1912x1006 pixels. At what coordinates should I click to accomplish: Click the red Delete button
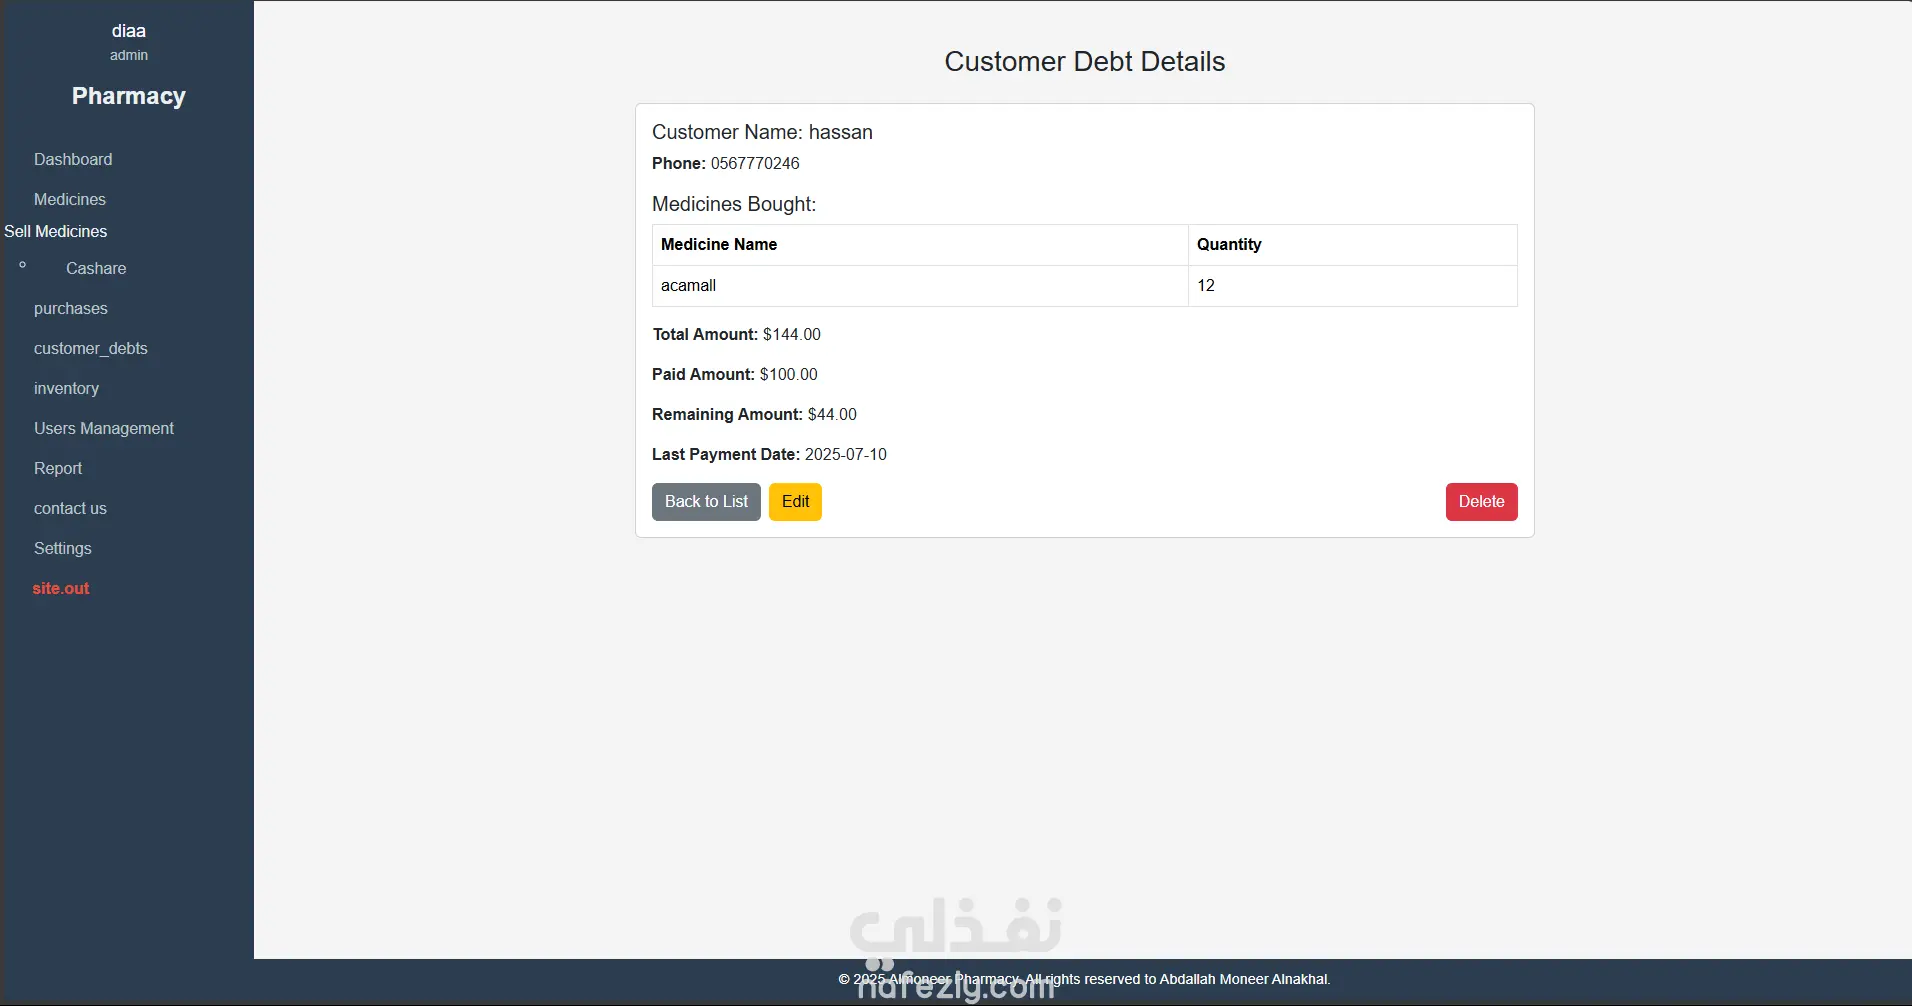coord(1481,502)
